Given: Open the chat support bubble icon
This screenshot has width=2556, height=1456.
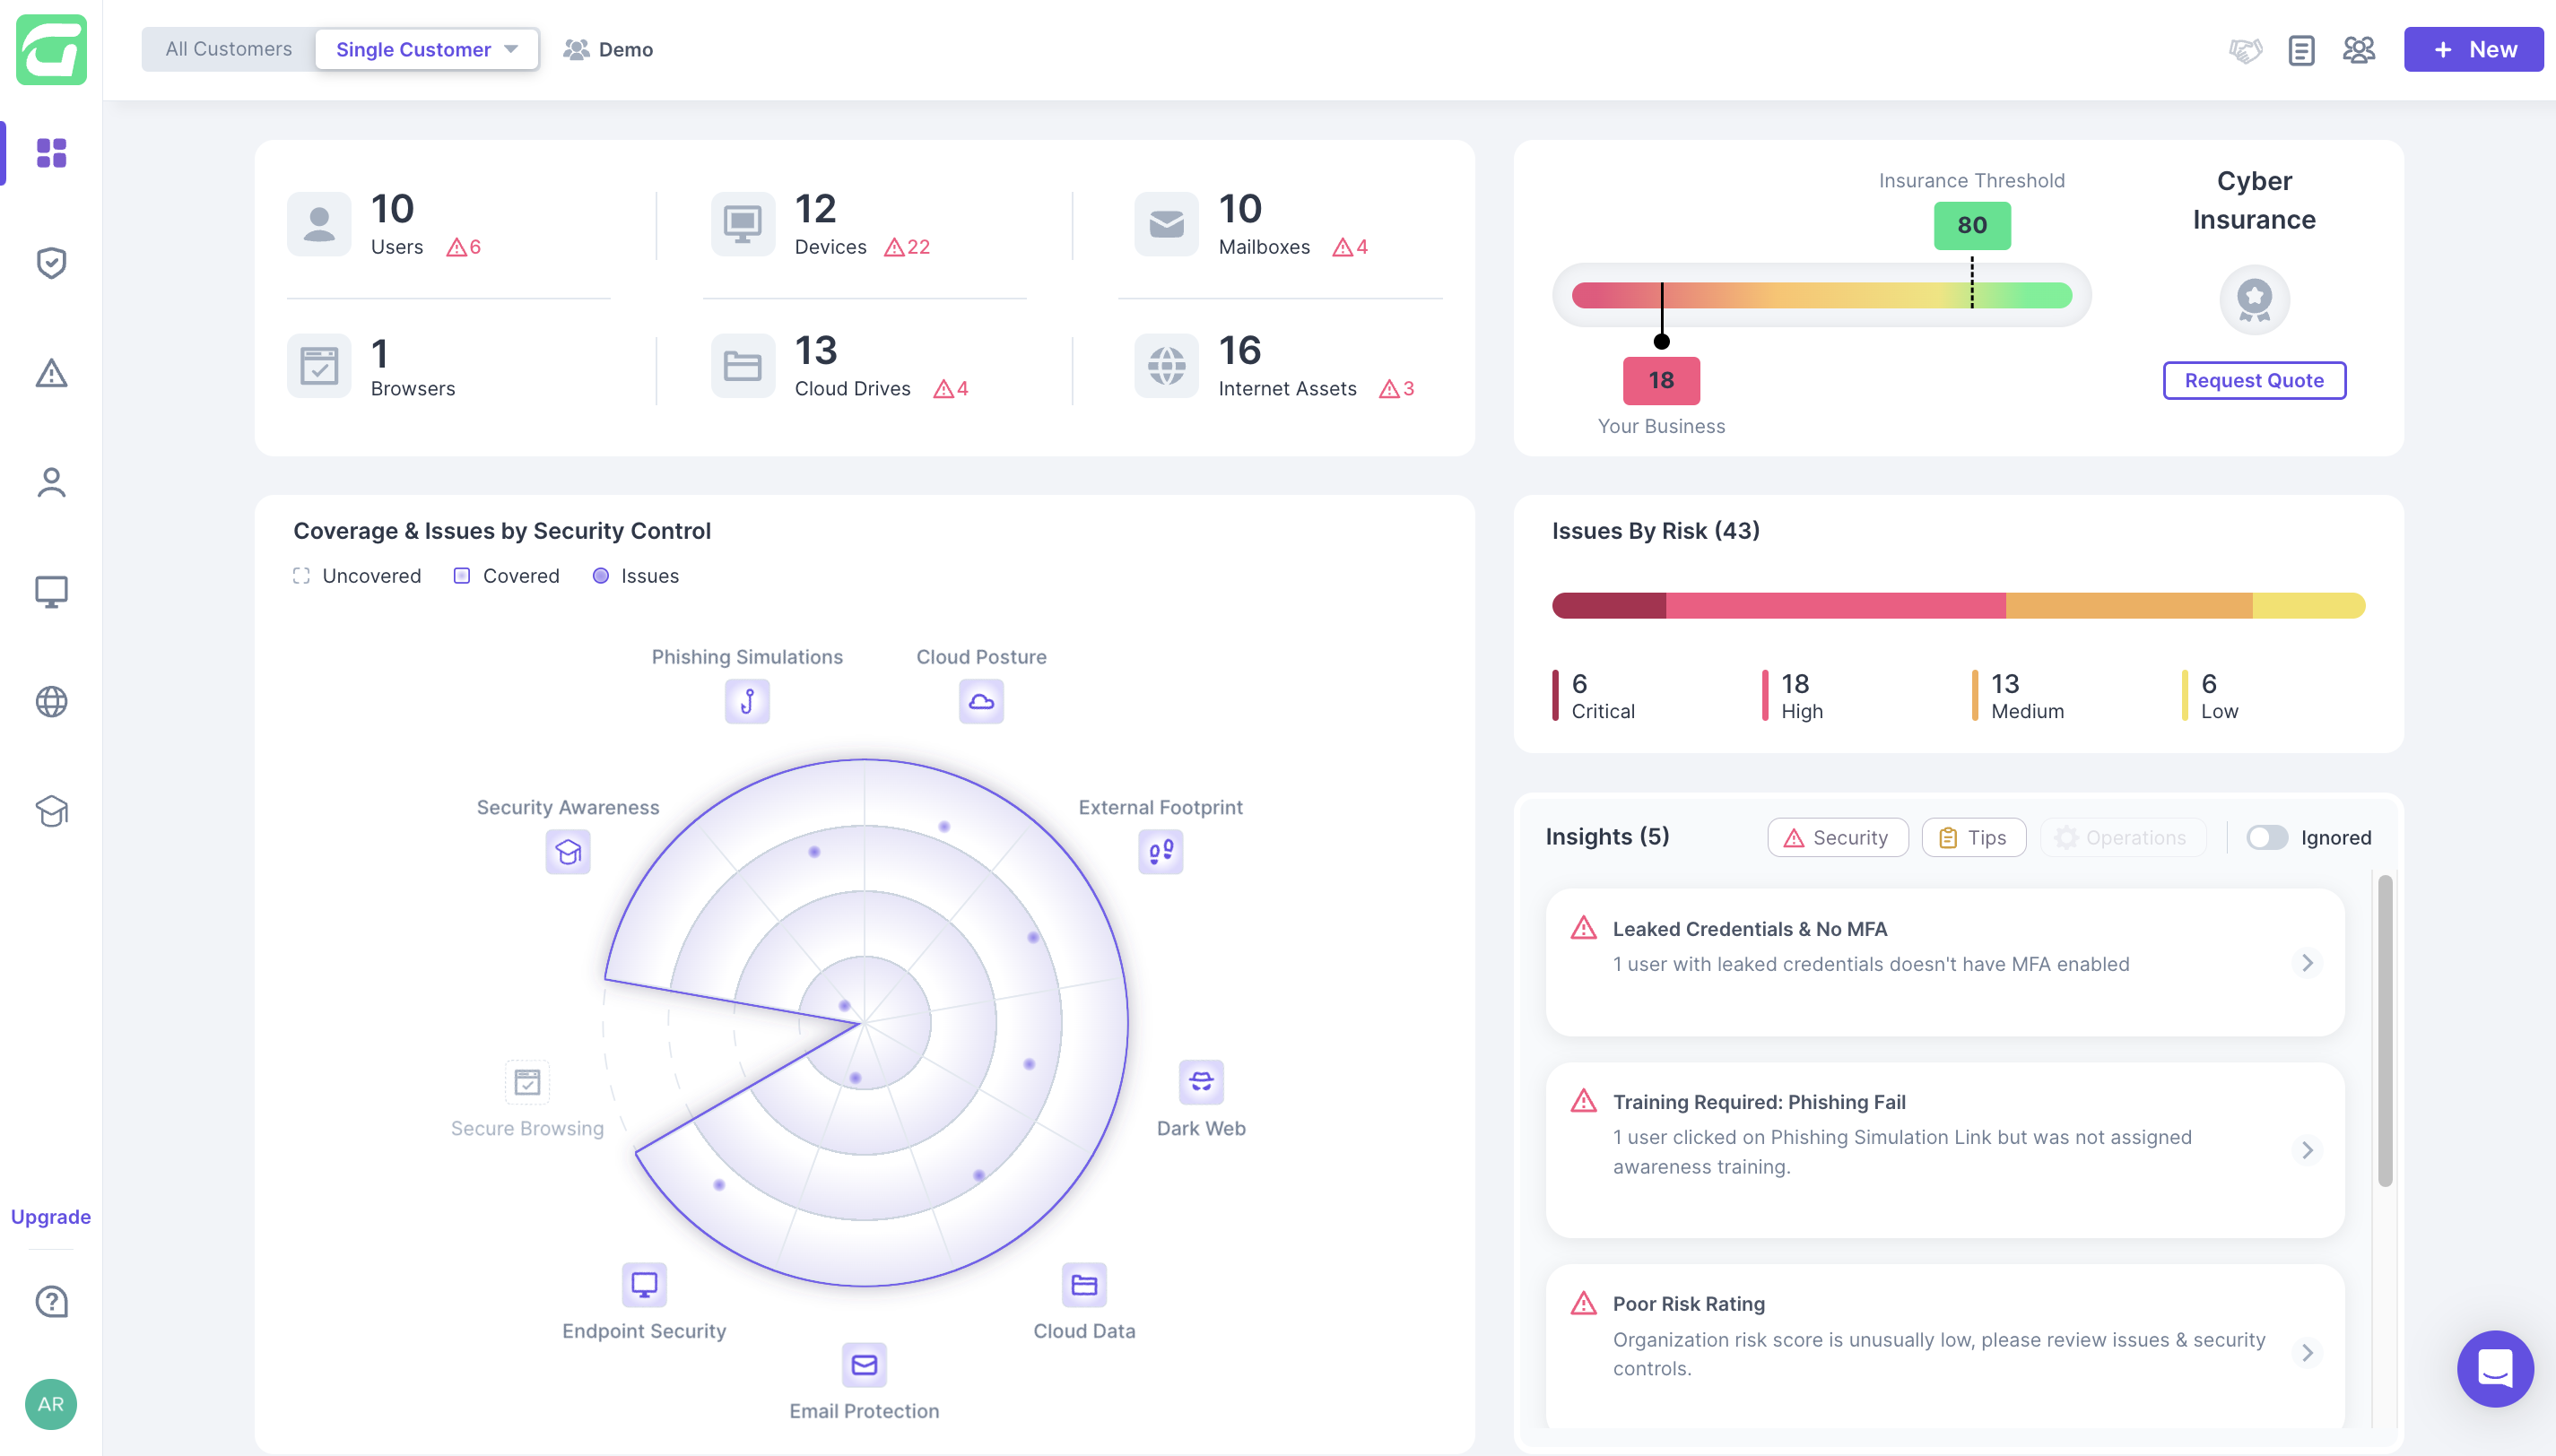Looking at the screenshot, I should pos(2494,1368).
